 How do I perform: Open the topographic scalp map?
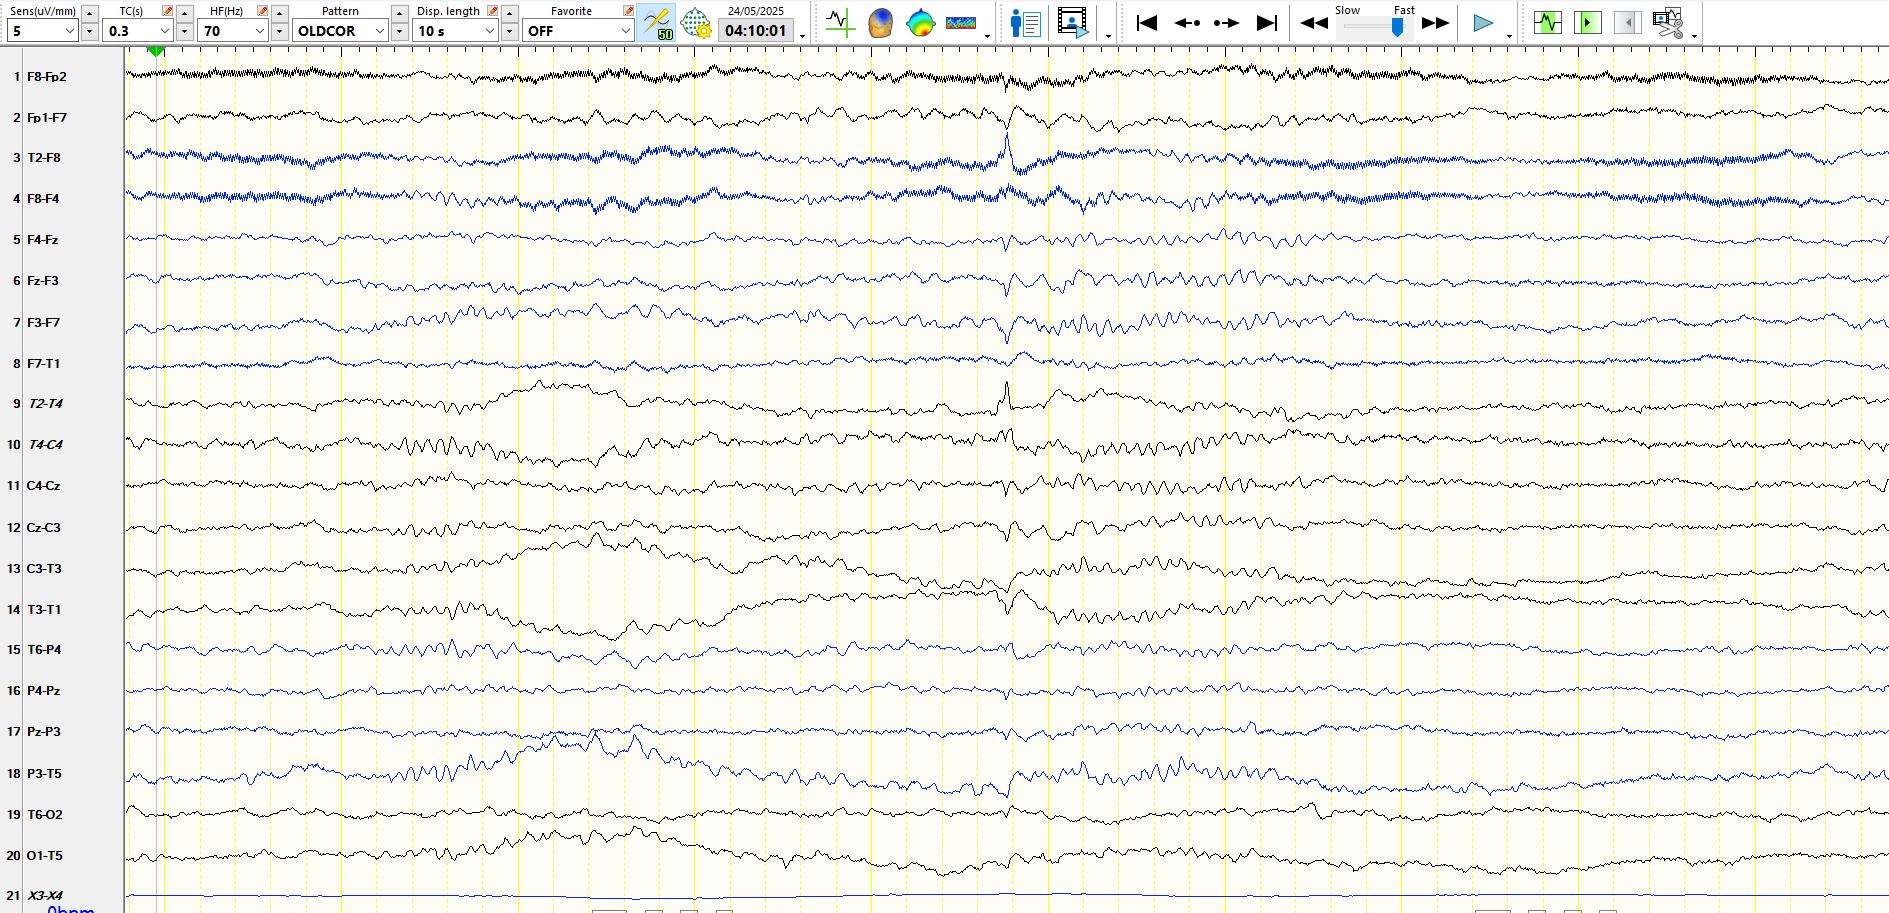tap(920, 23)
